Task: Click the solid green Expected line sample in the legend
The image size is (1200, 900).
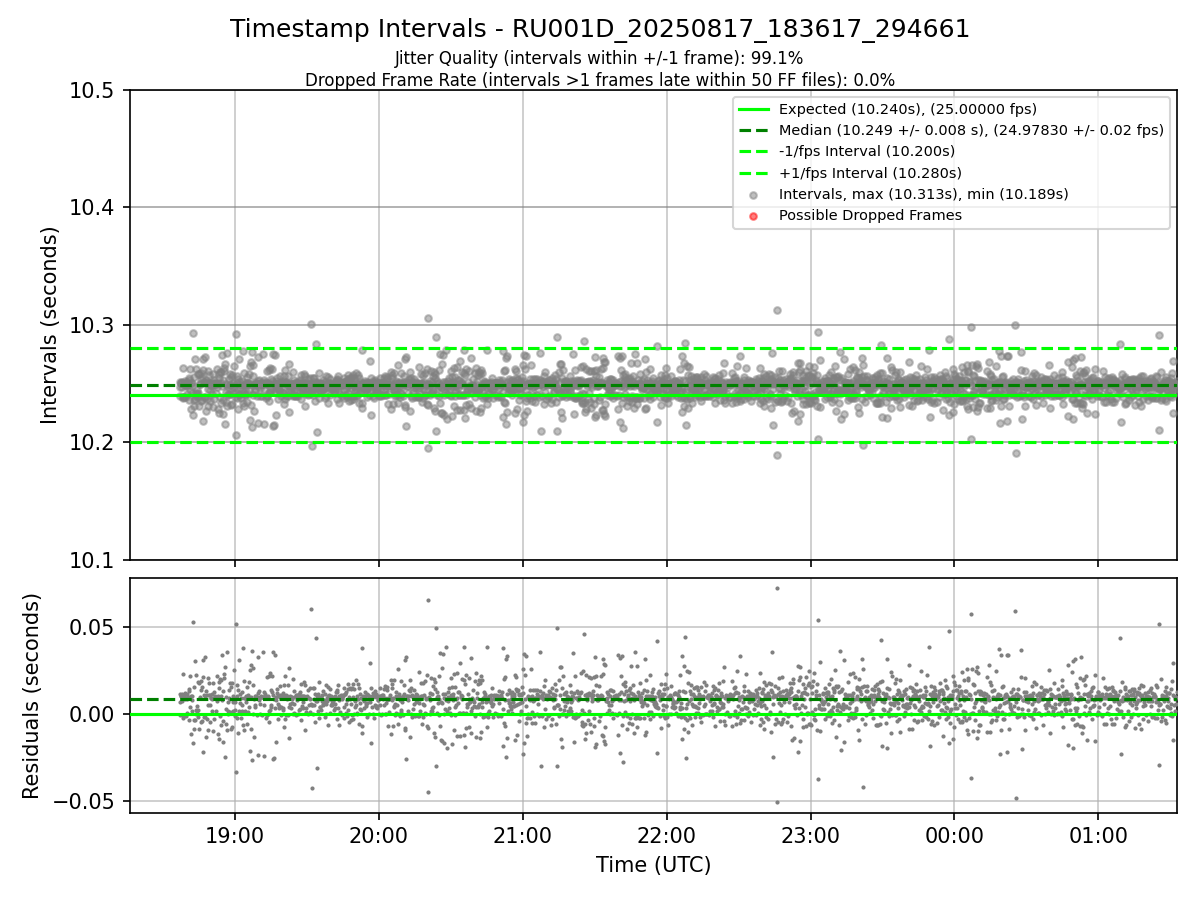Action: [x=754, y=109]
